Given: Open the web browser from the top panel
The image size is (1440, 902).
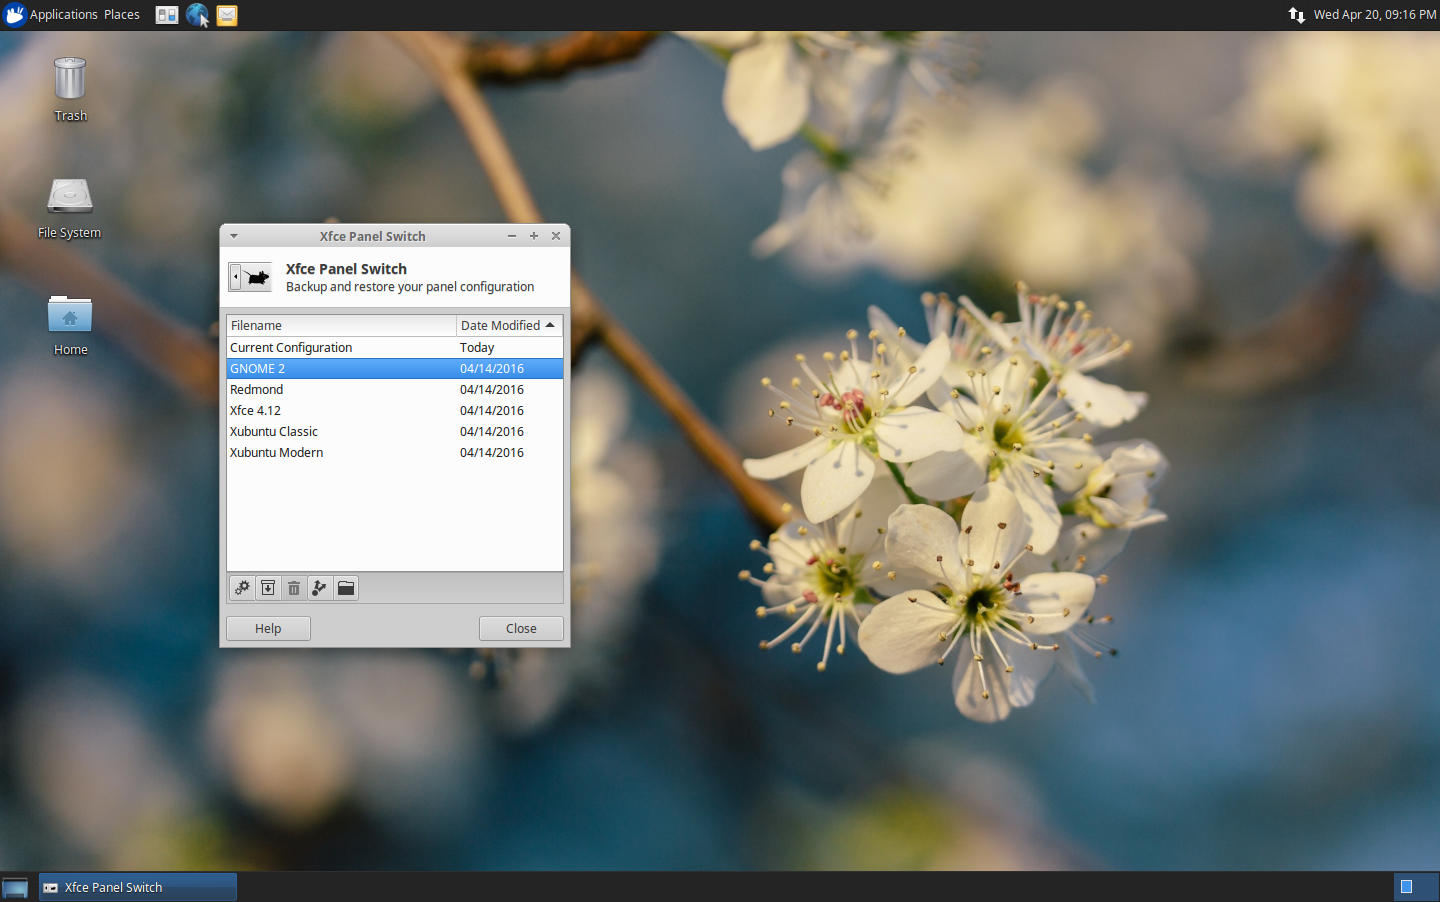Looking at the screenshot, I should pos(197,15).
